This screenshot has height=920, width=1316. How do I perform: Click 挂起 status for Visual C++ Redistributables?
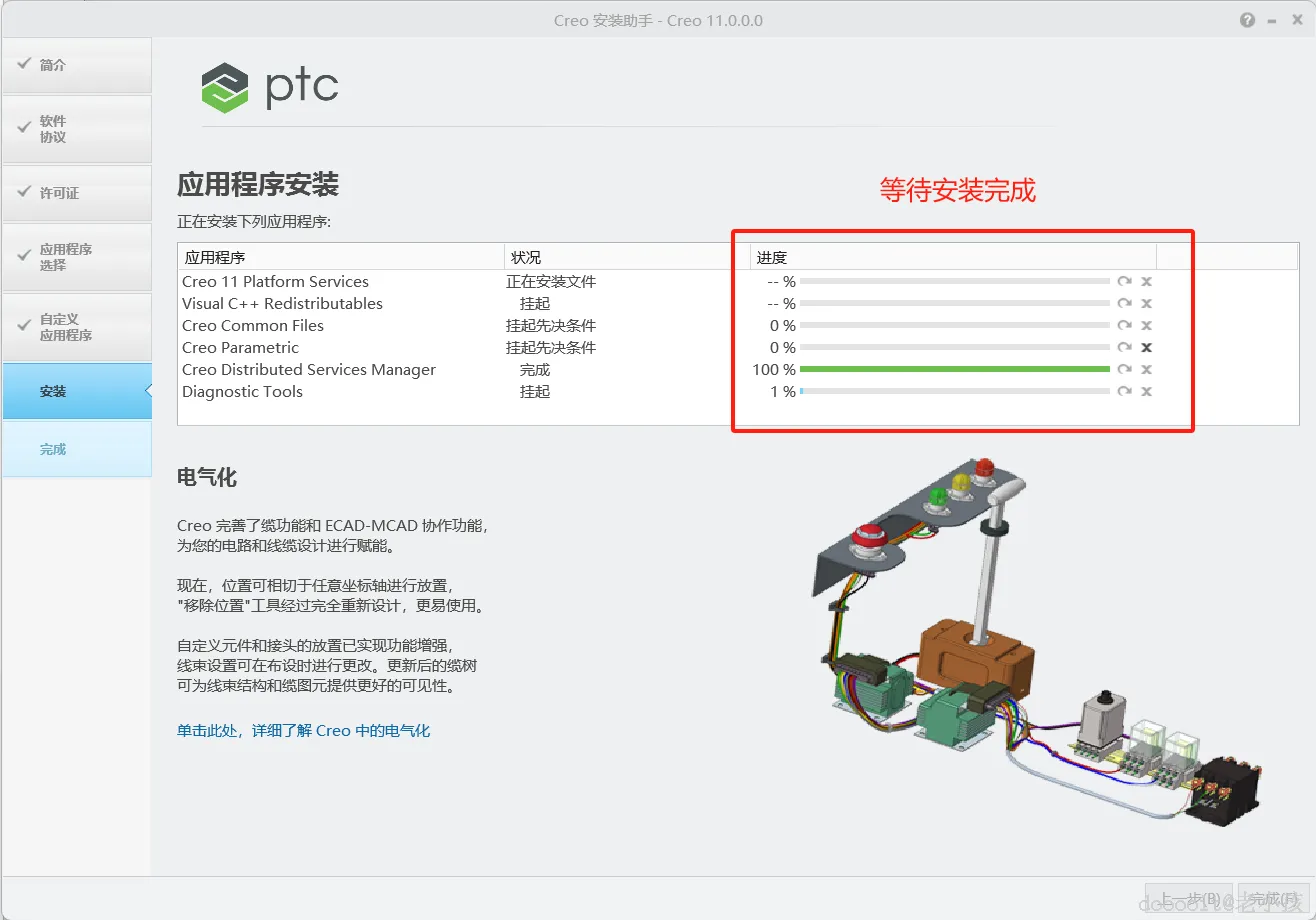[x=535, y=304]
